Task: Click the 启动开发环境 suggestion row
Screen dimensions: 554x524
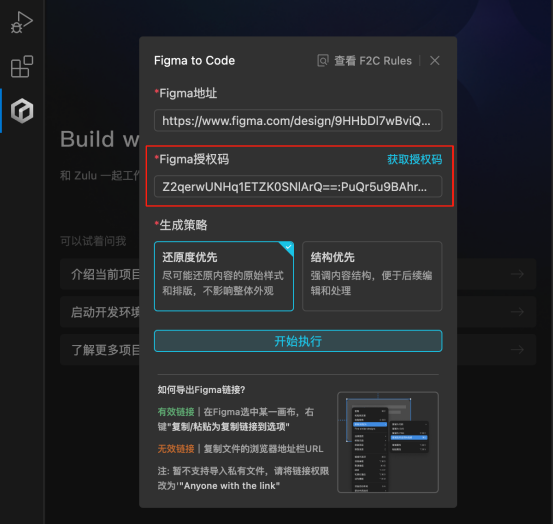Action: click(298, 312)
